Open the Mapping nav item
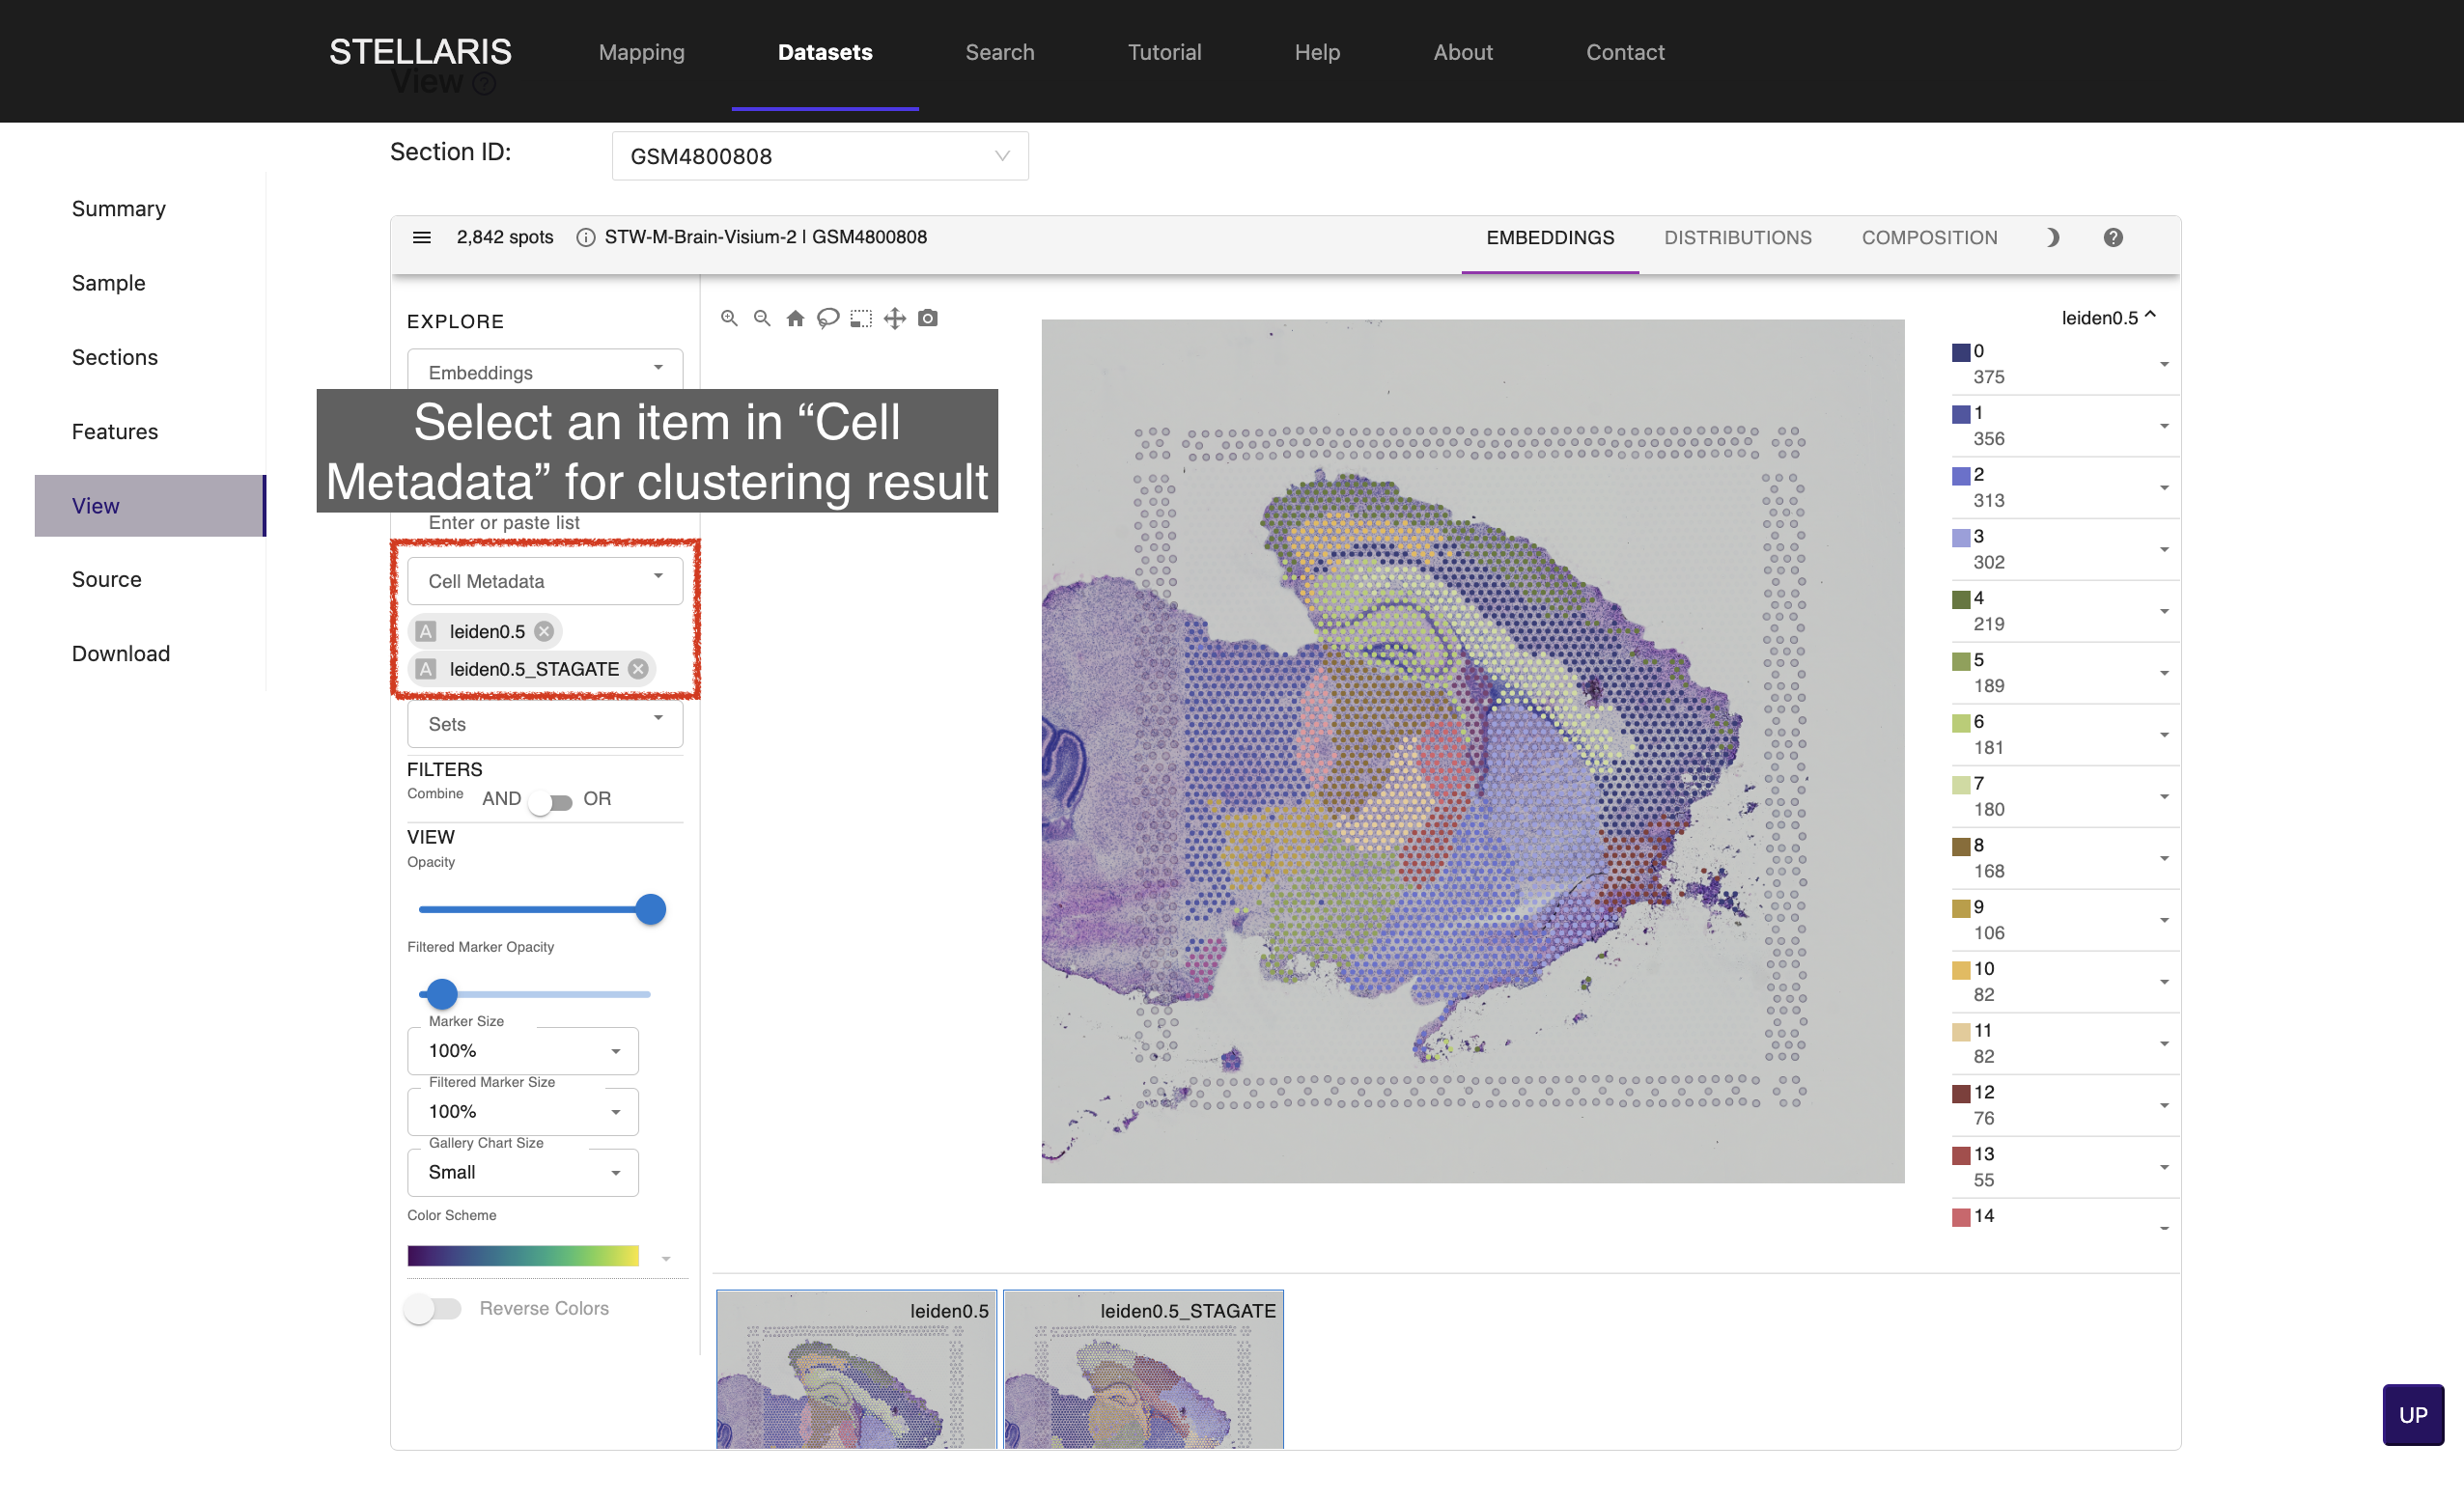 click(x=642, y=52)
